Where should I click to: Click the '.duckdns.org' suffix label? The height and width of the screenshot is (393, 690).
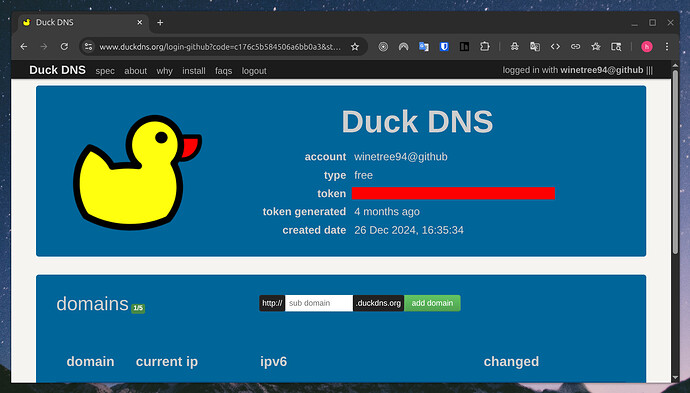pos(378,303)
